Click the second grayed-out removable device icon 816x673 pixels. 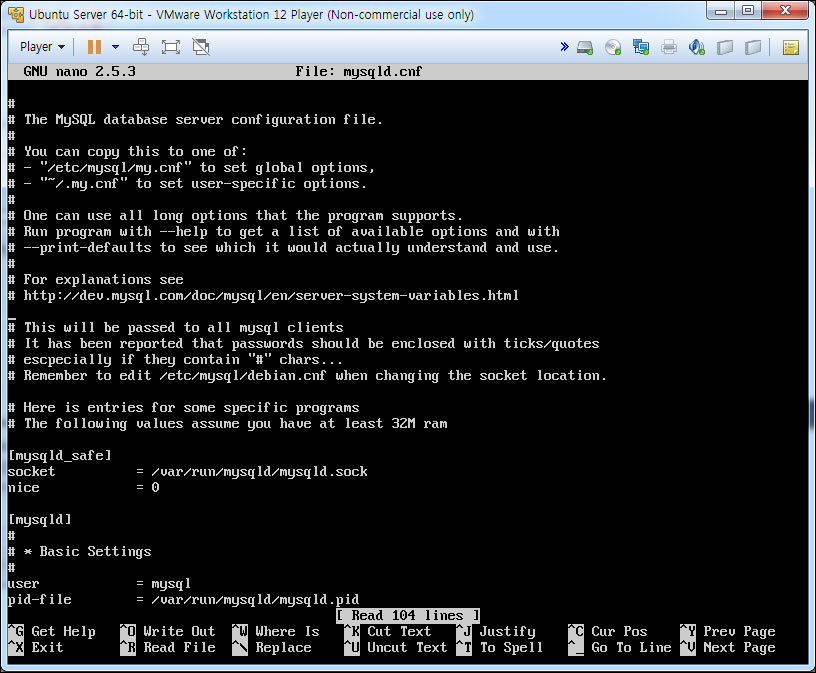click(x=753, y=47)
